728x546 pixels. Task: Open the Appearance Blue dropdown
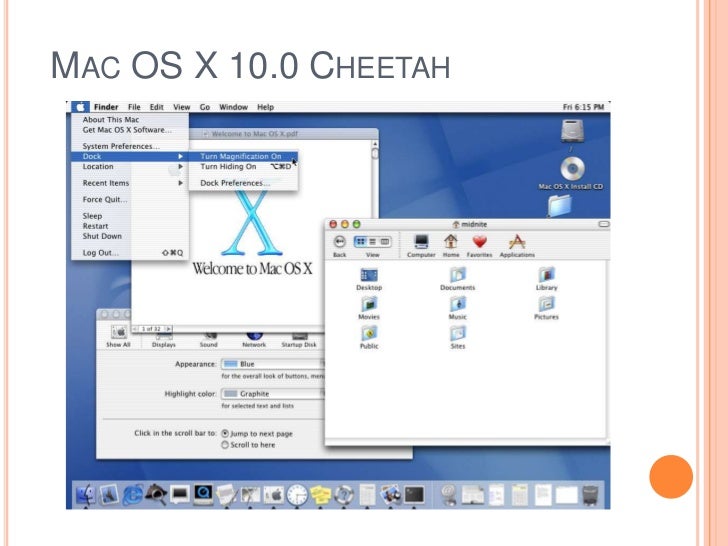[273, 364]
